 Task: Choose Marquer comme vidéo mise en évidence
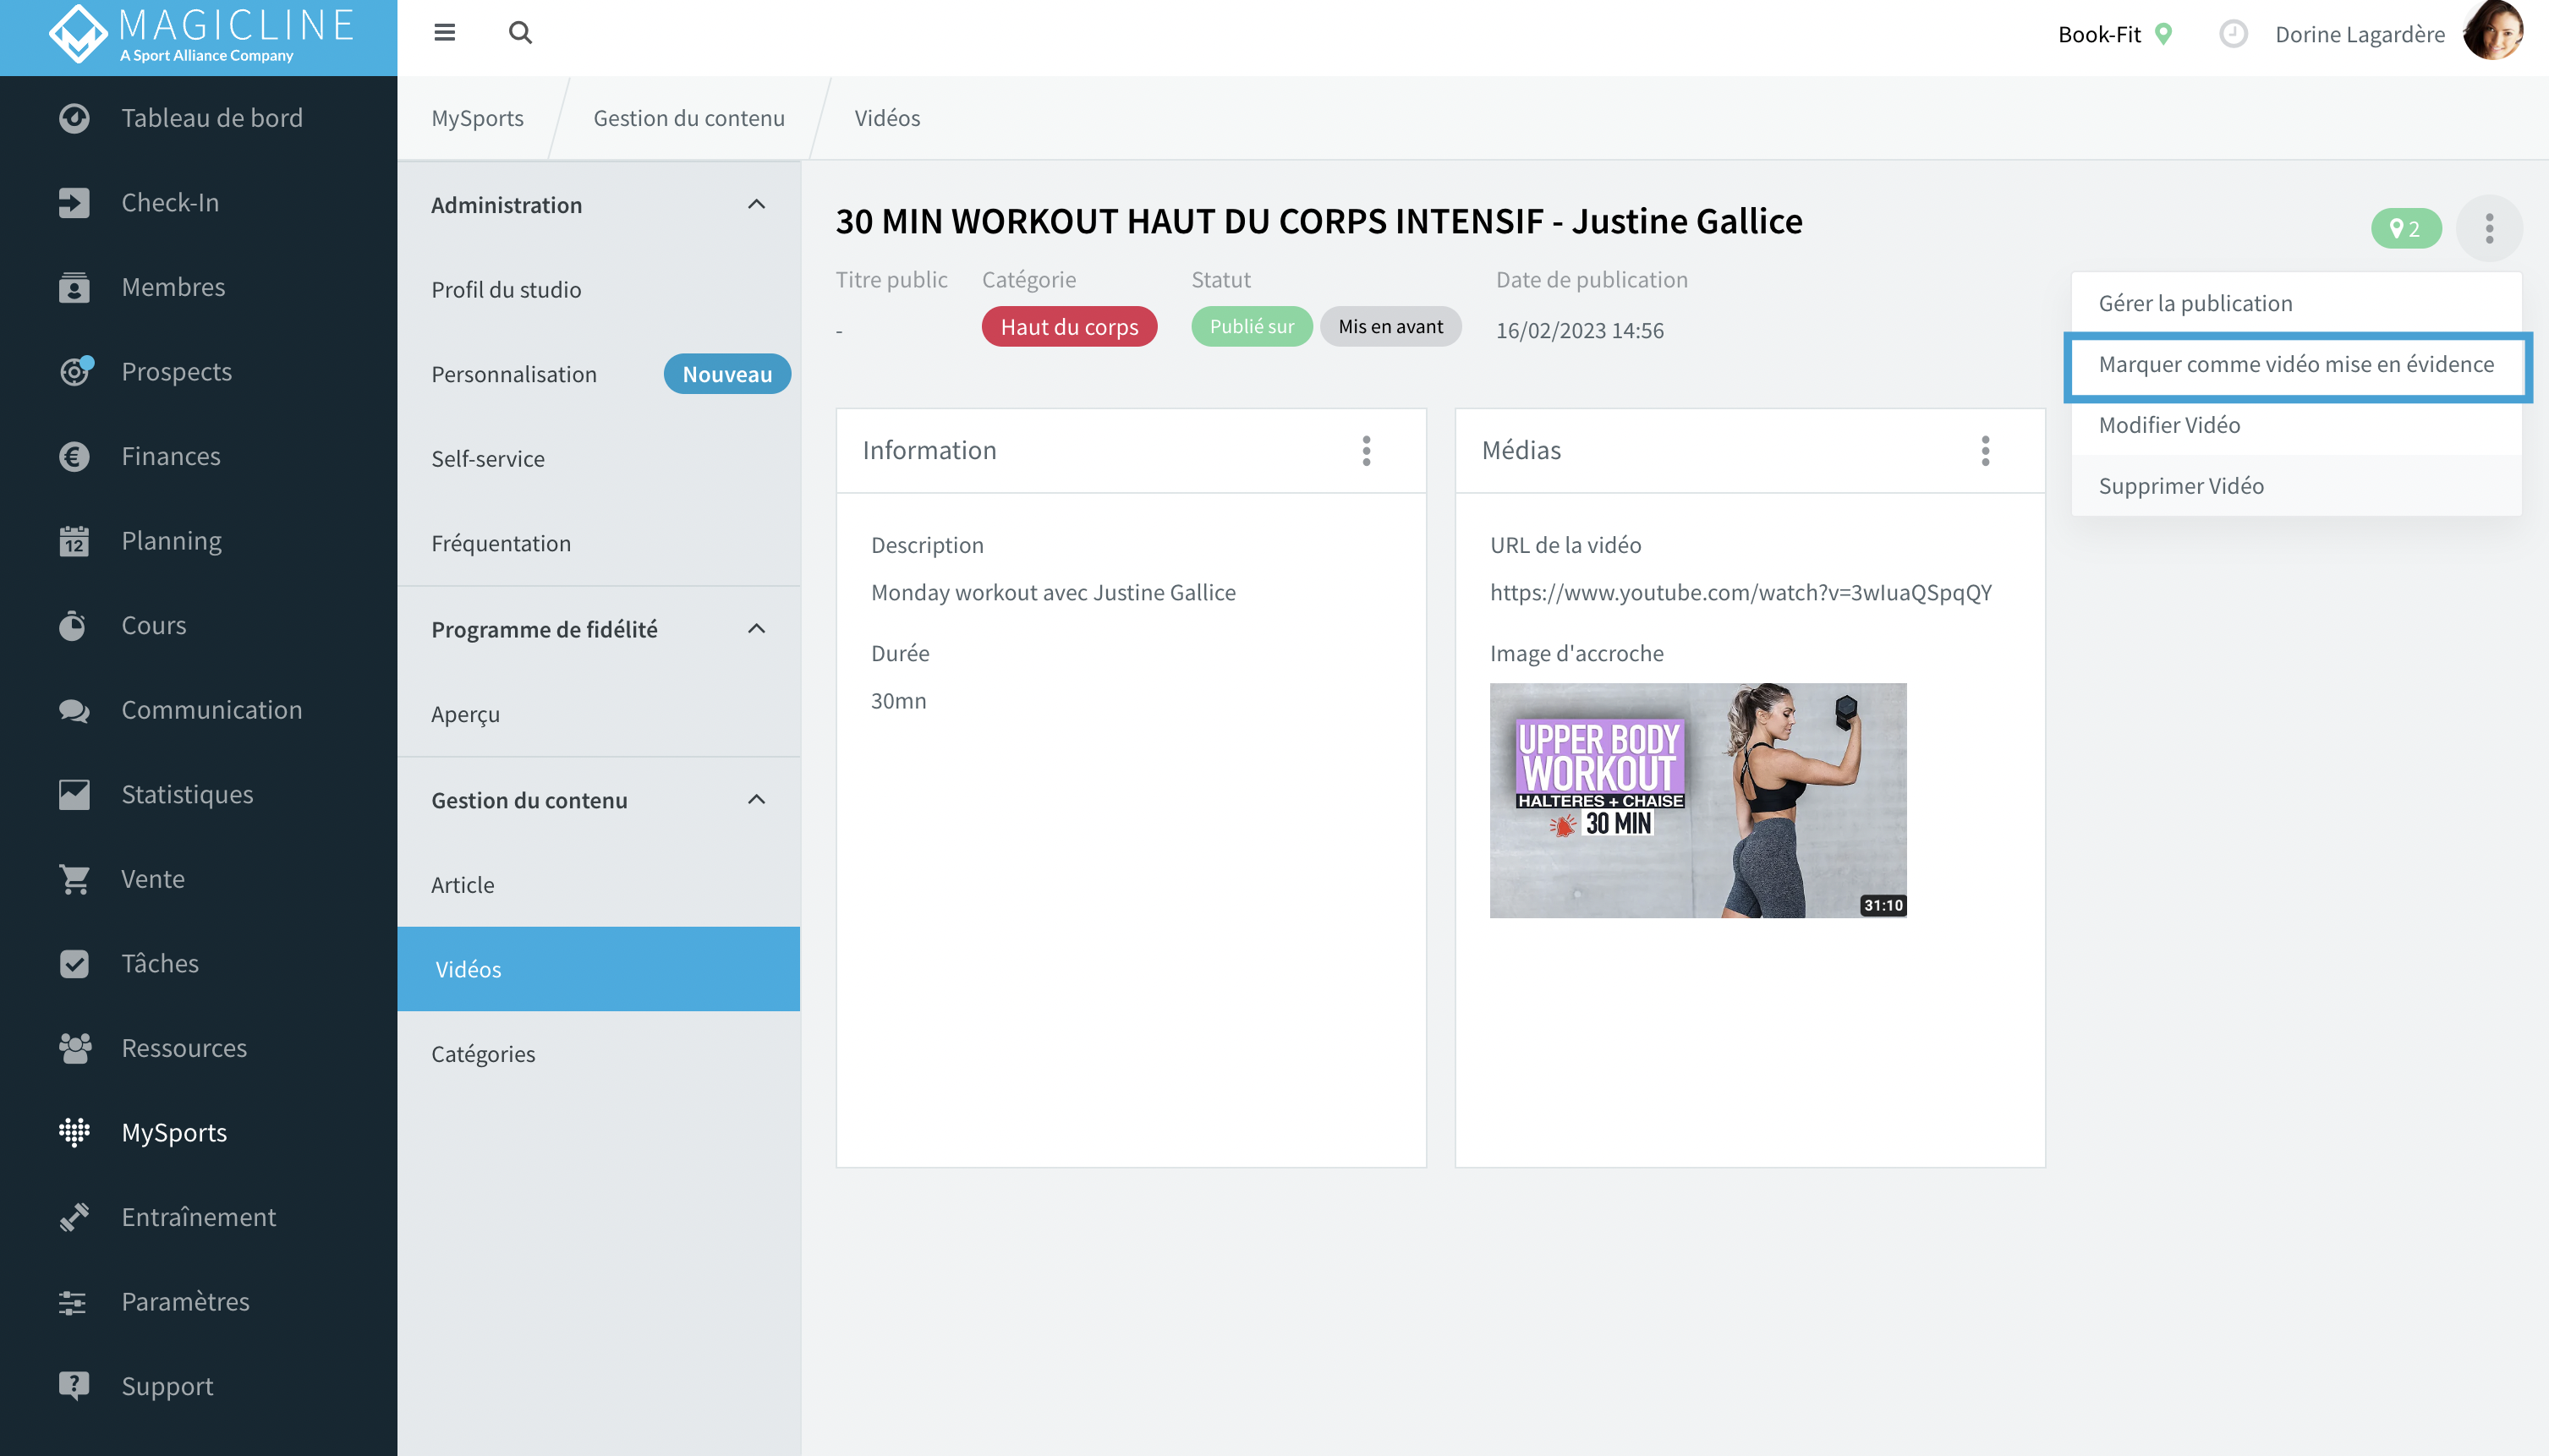click(x=2297, y=364)
